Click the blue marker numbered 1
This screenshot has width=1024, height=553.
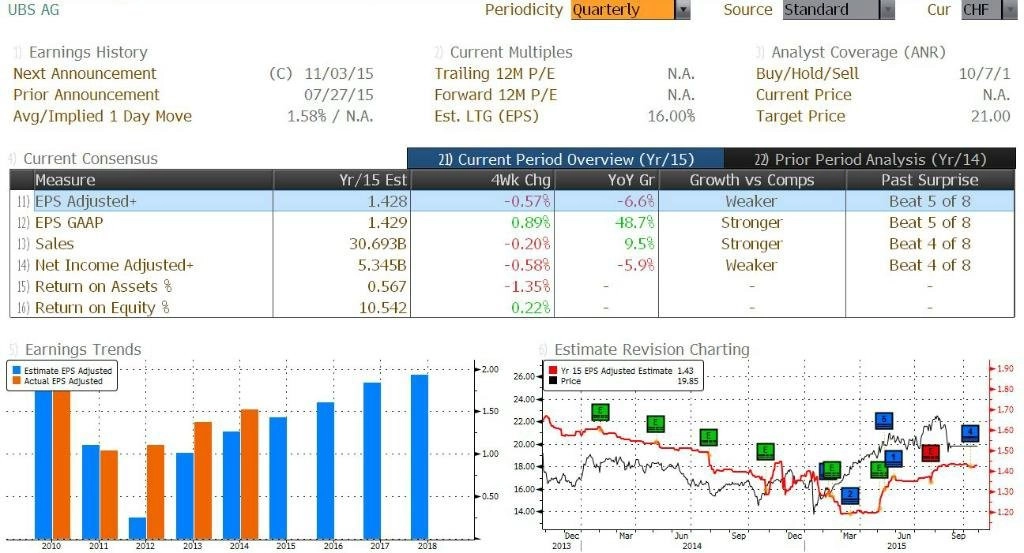coord(893,458)
